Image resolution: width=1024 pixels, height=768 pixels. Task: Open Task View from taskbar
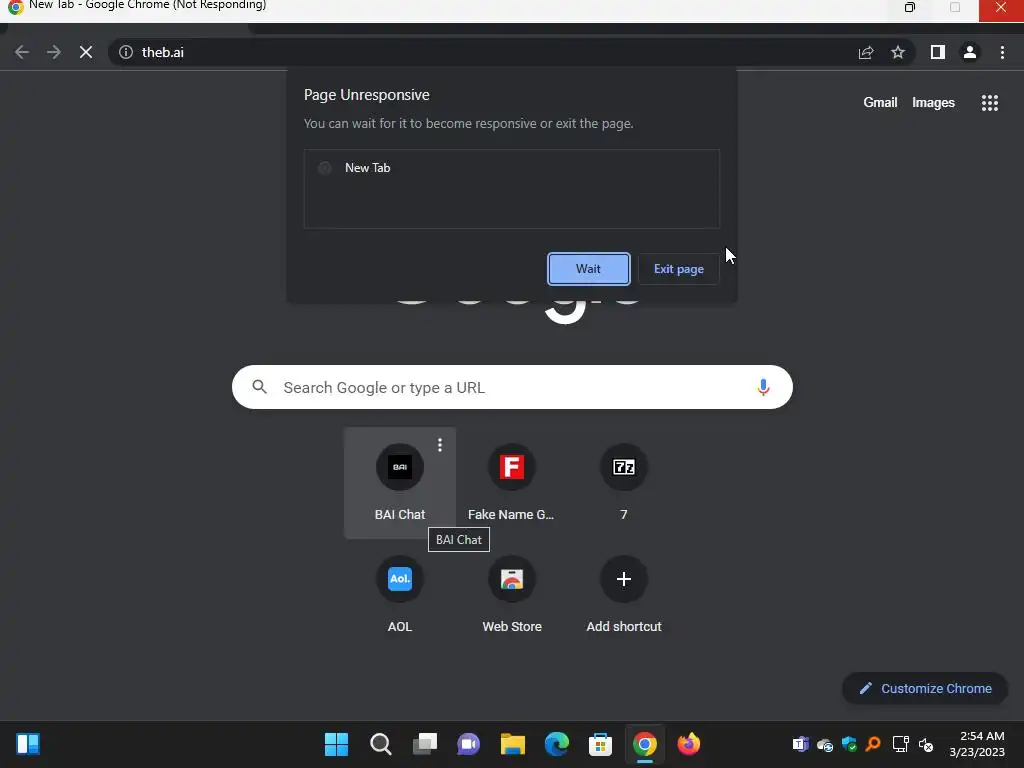424,744
